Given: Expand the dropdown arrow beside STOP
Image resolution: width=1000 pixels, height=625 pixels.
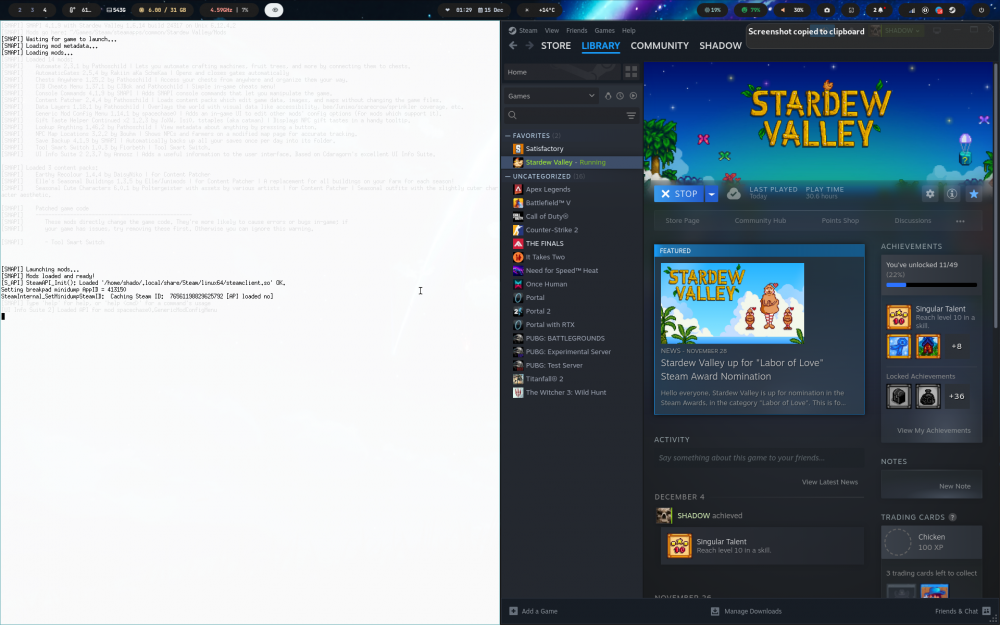Looking at the screenshot, I should [711, 194].
